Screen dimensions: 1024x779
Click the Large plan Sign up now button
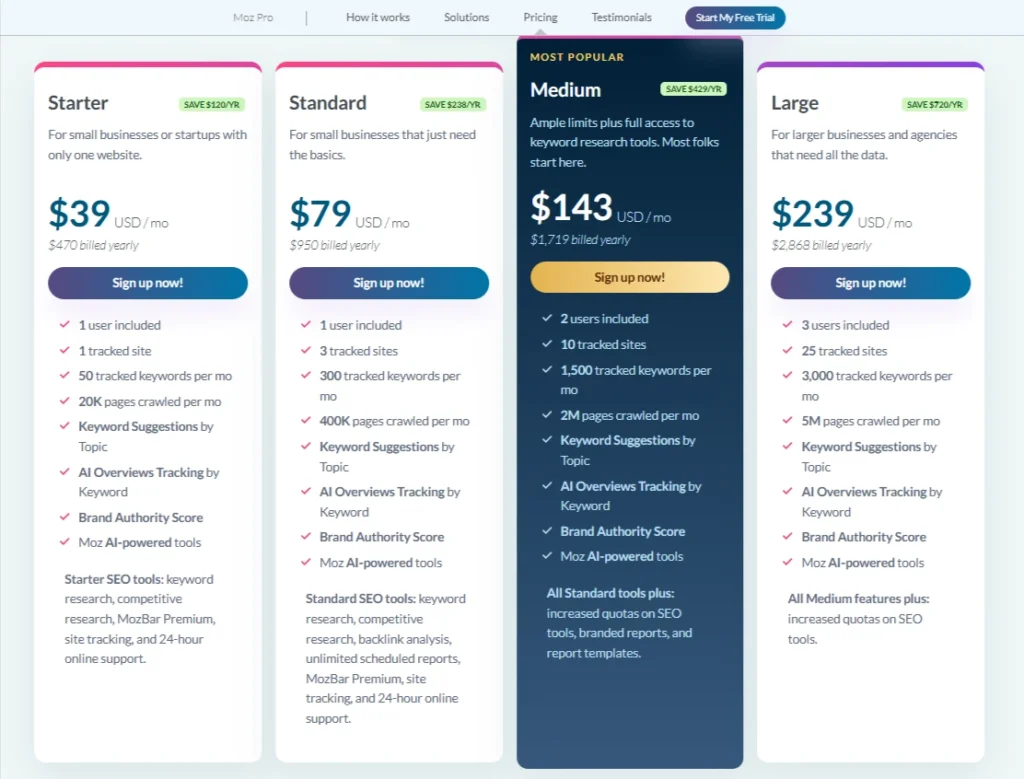tap(871, 283)
